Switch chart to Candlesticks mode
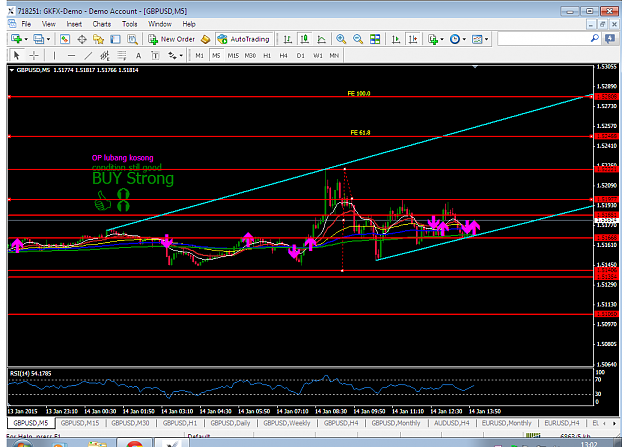Image resolution: width=625 pixels, height=447 pixels. [305, 39]
